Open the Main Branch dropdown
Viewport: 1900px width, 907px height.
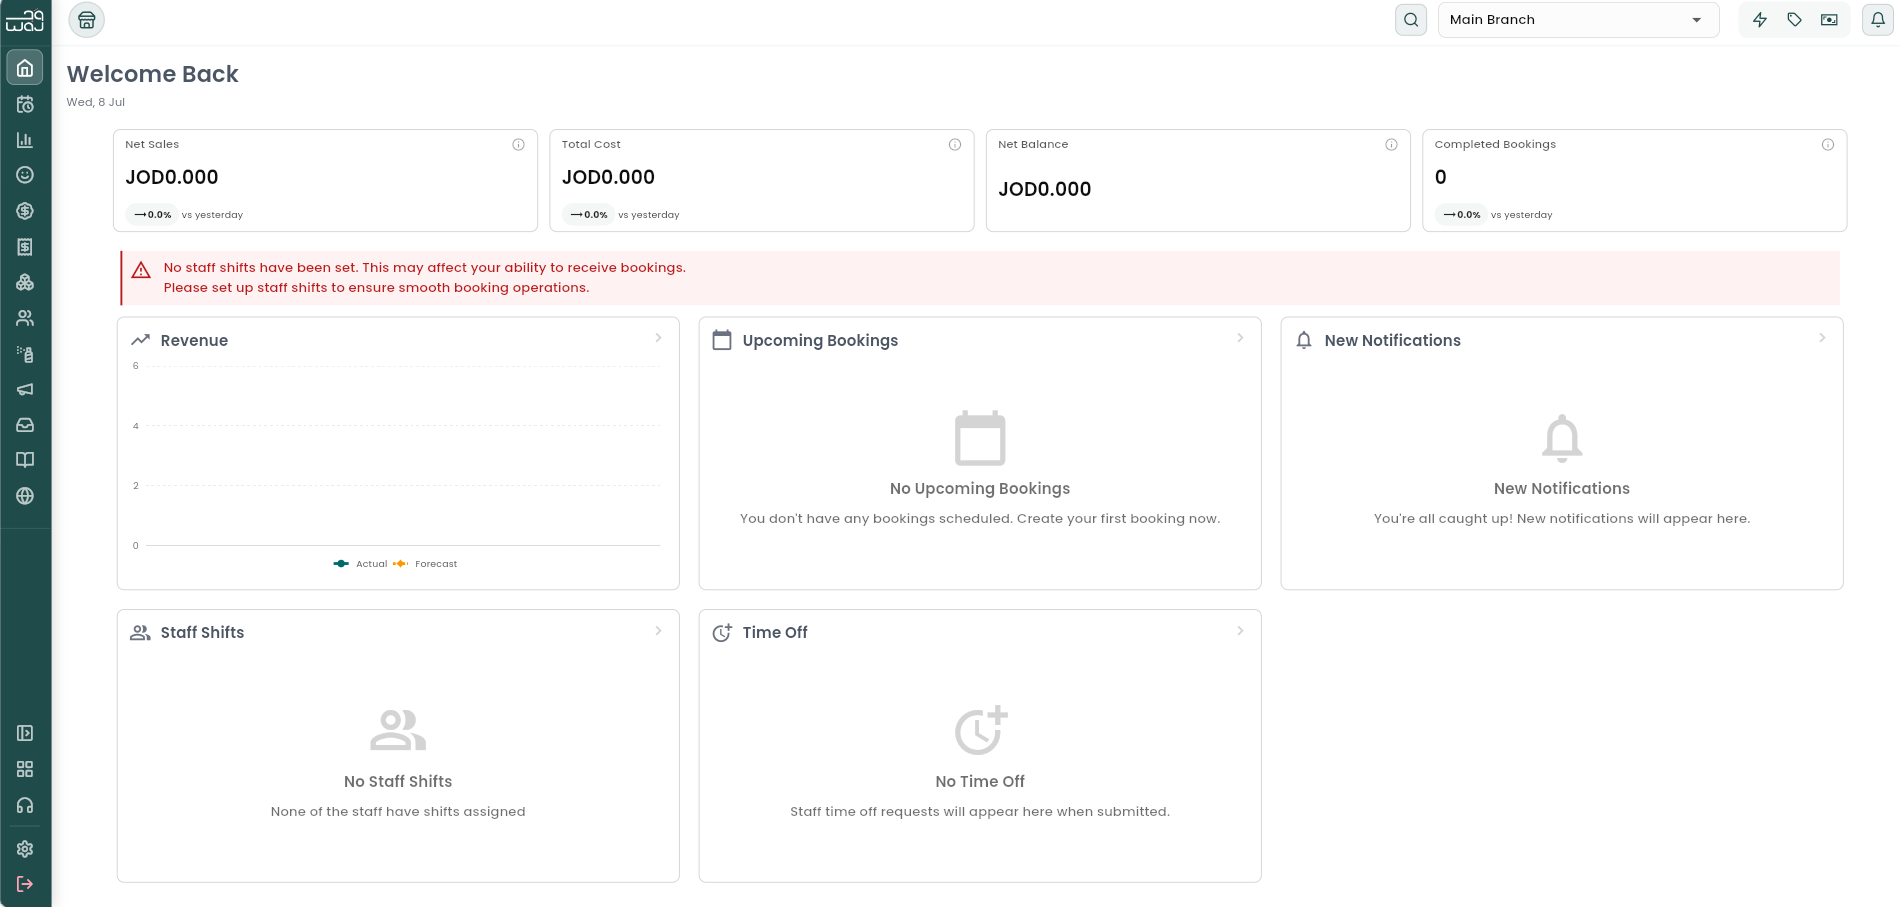tap(1578, 20)
